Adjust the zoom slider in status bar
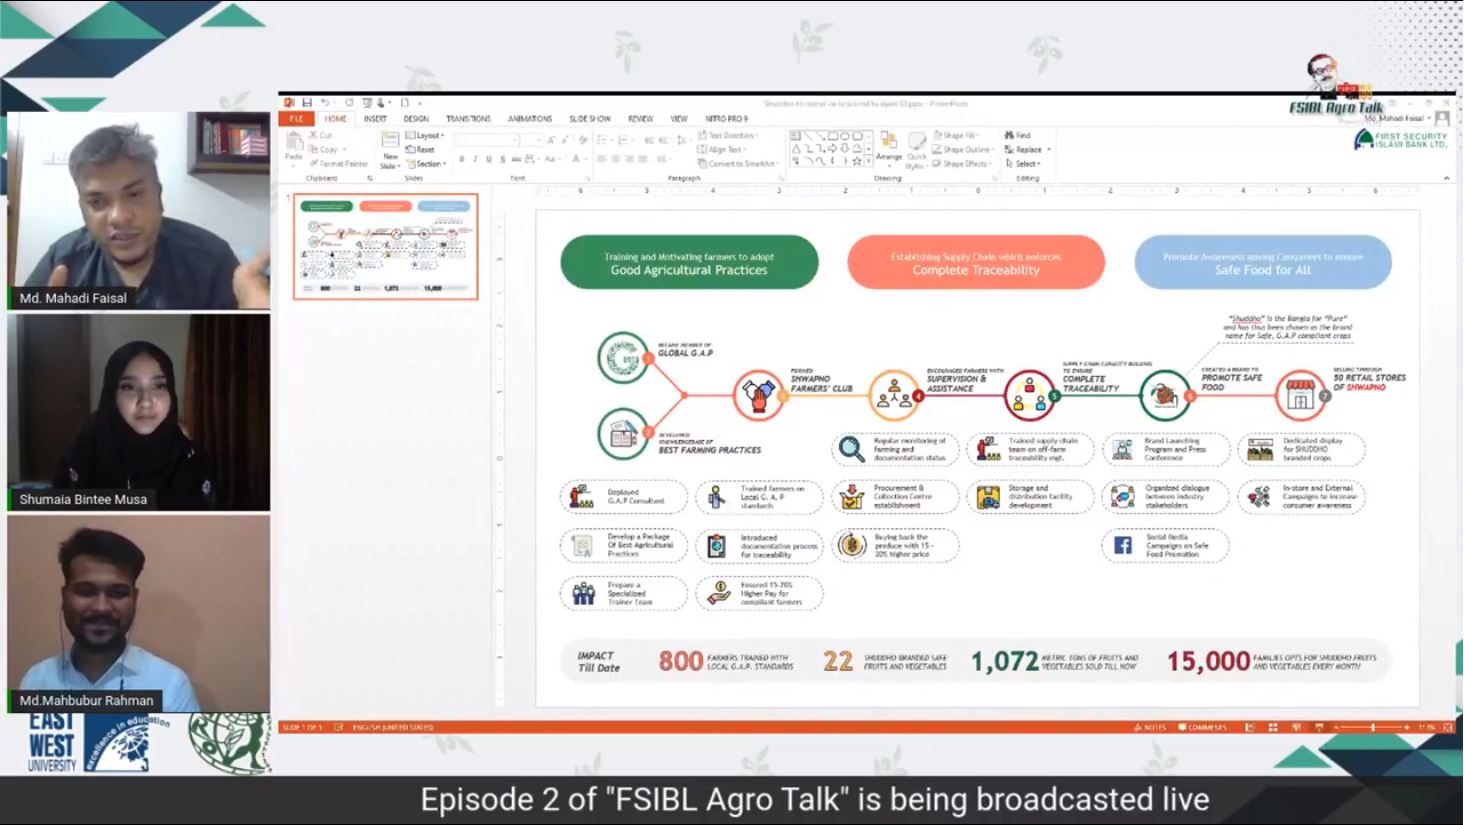Screen dimensions: 1464x825 tap(1372, 727)
